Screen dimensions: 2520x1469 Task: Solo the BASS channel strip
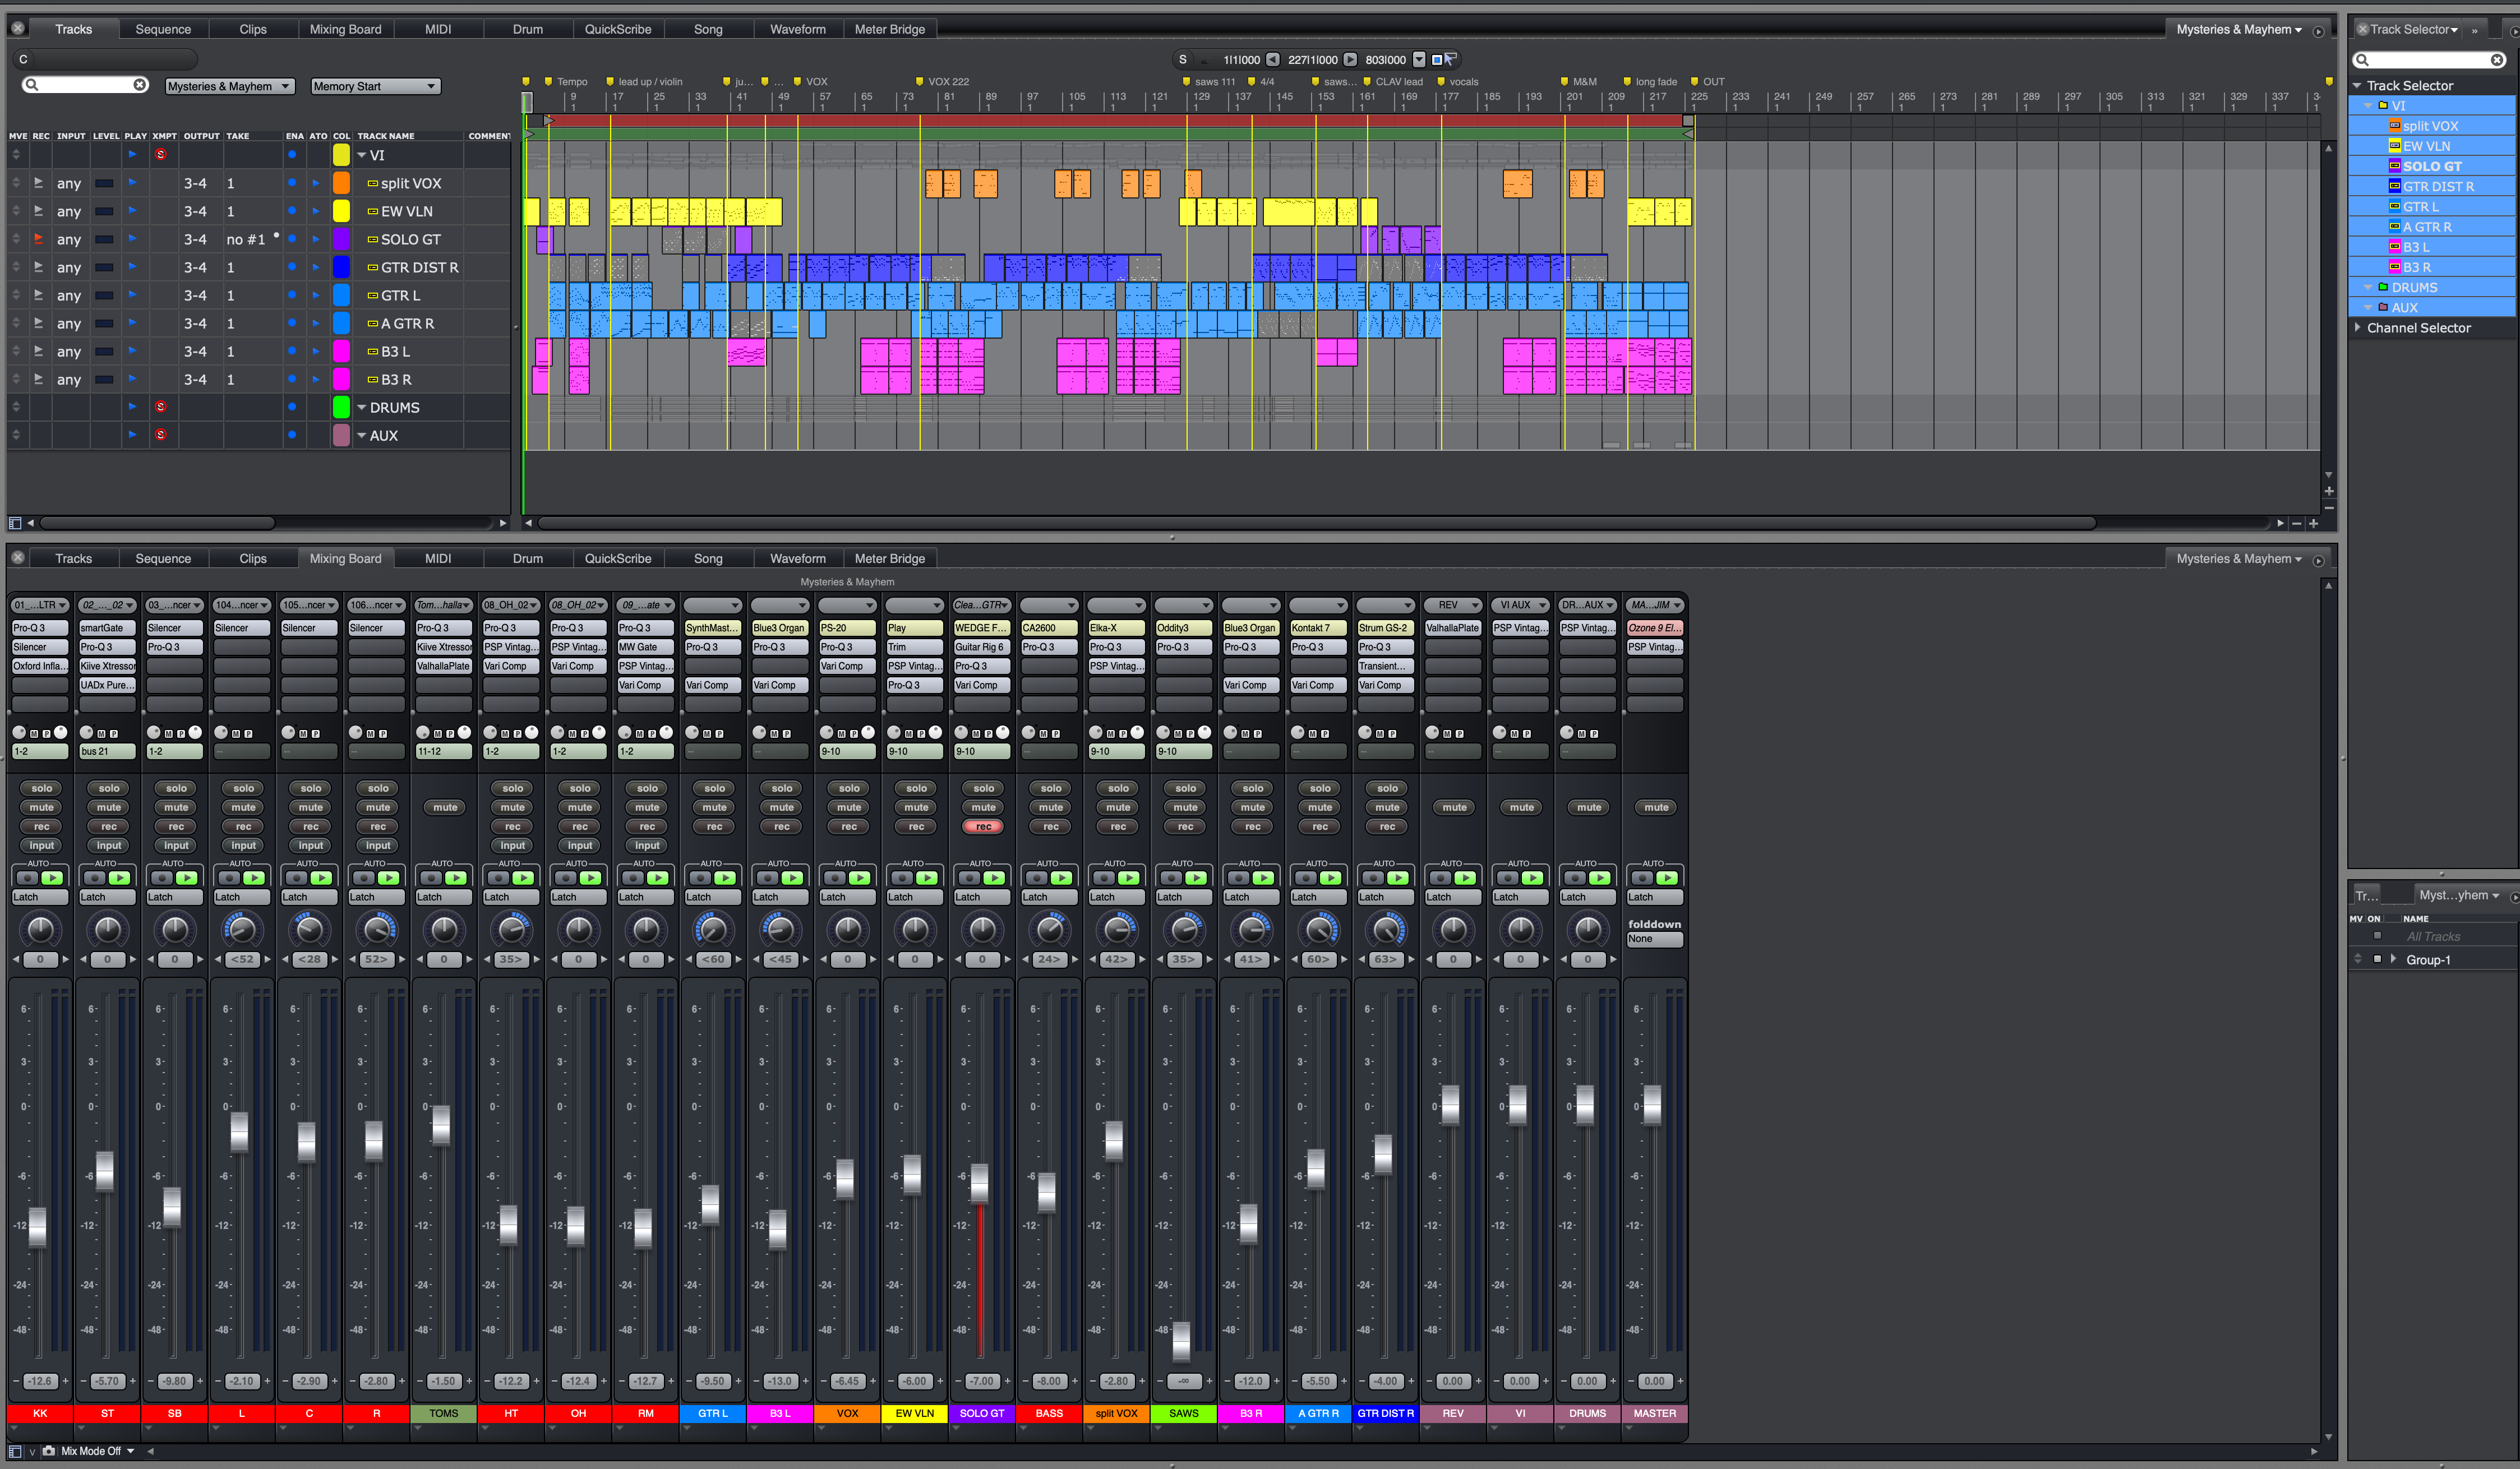click(x=1051, y=788)
